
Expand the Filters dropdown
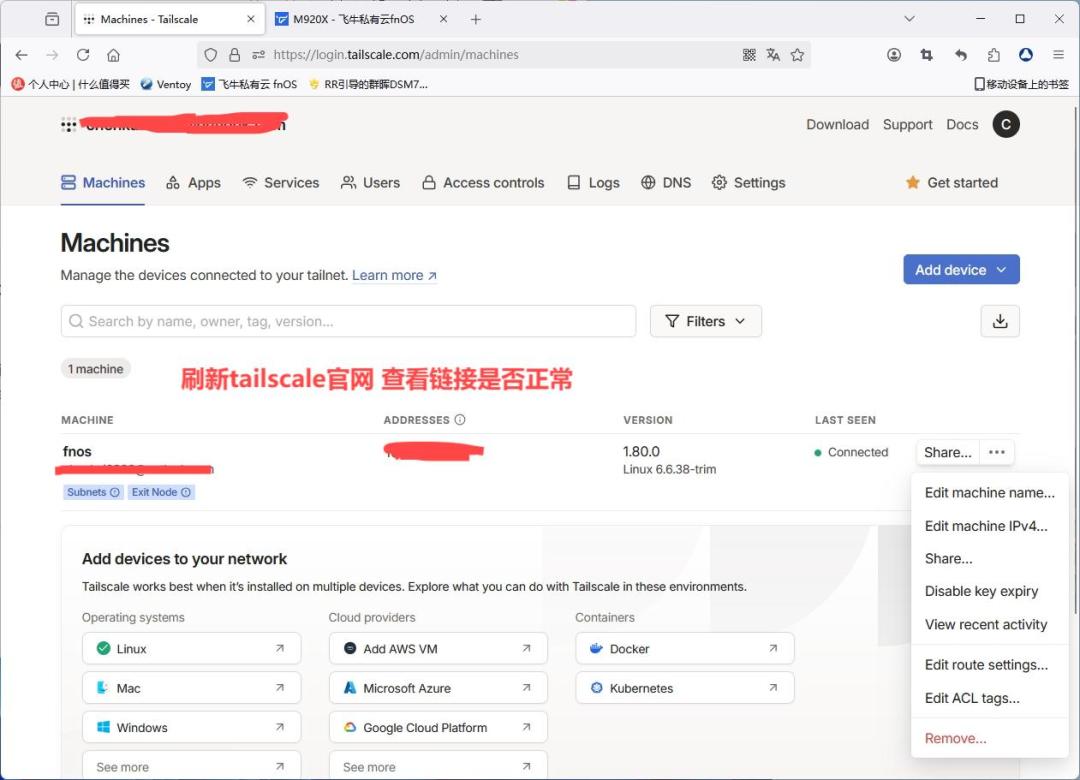point(705,321)
